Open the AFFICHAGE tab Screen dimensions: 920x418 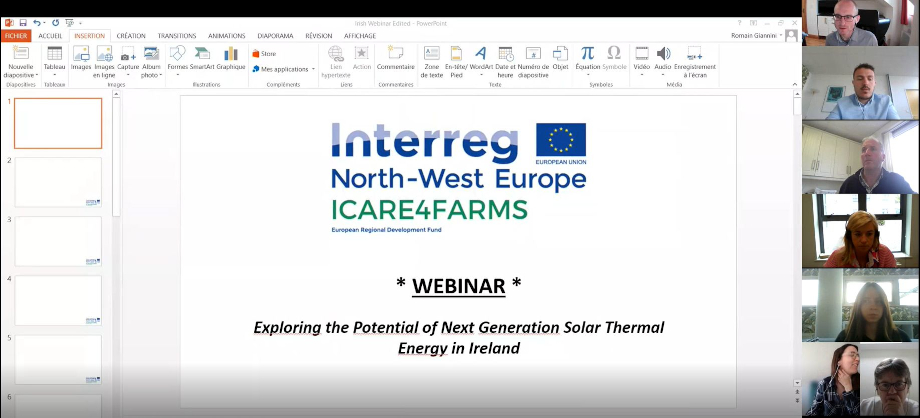coord(360,36)
